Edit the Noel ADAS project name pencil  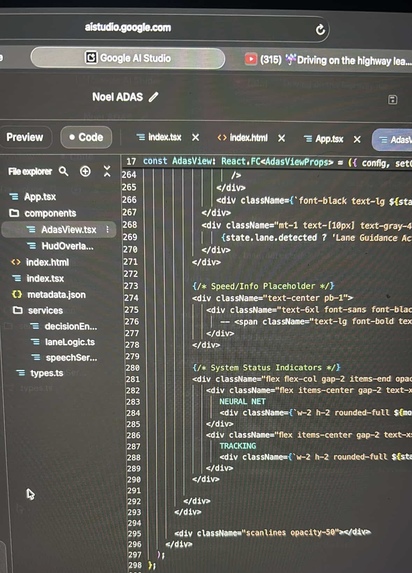point(154,97)
